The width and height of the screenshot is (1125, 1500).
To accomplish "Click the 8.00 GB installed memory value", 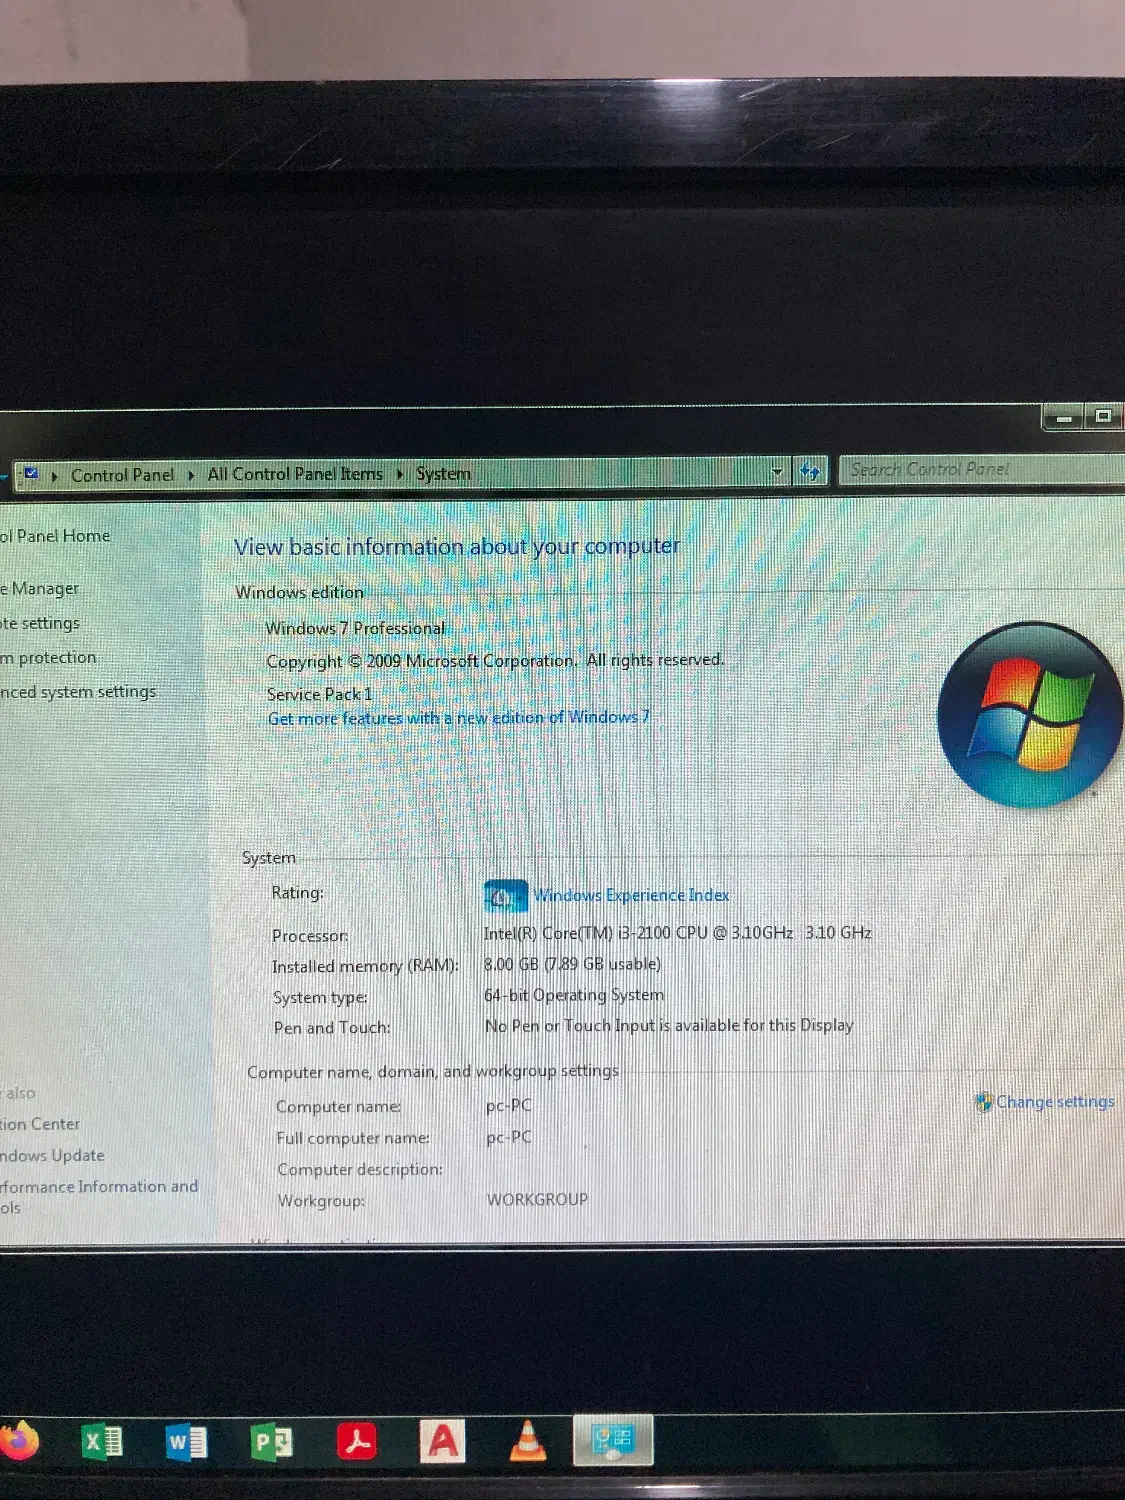I will coord(572,964).
